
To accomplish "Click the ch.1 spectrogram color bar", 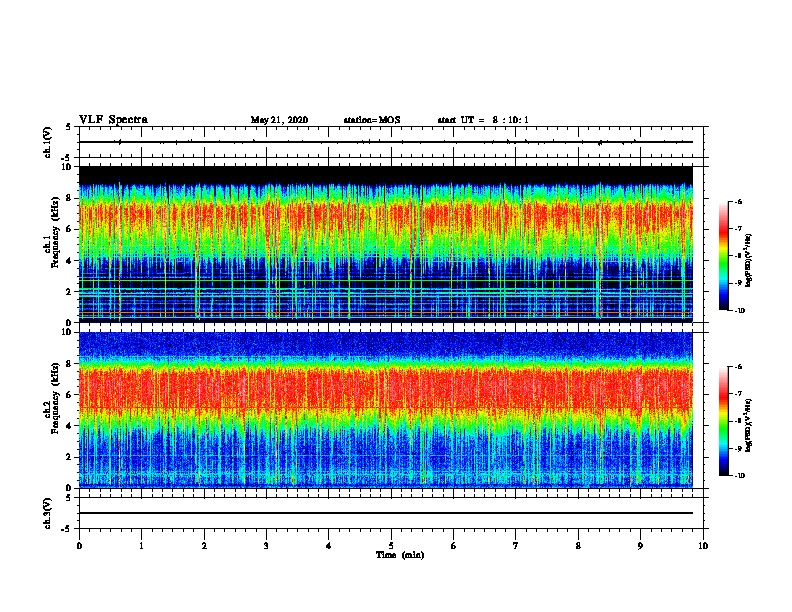I will [x=723, y=256].
